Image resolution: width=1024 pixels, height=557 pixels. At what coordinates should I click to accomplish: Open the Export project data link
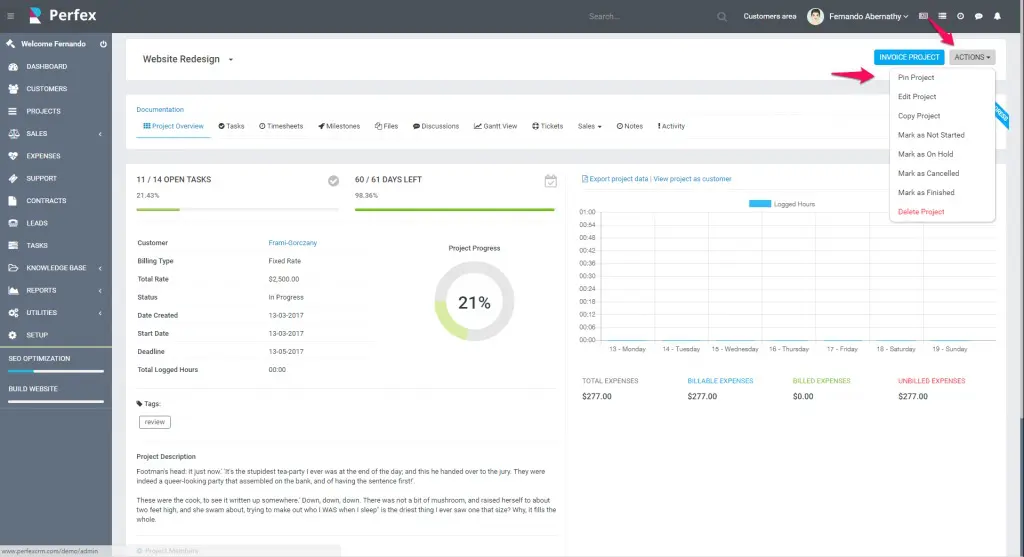pyautogui.click(x=615, y=179)
